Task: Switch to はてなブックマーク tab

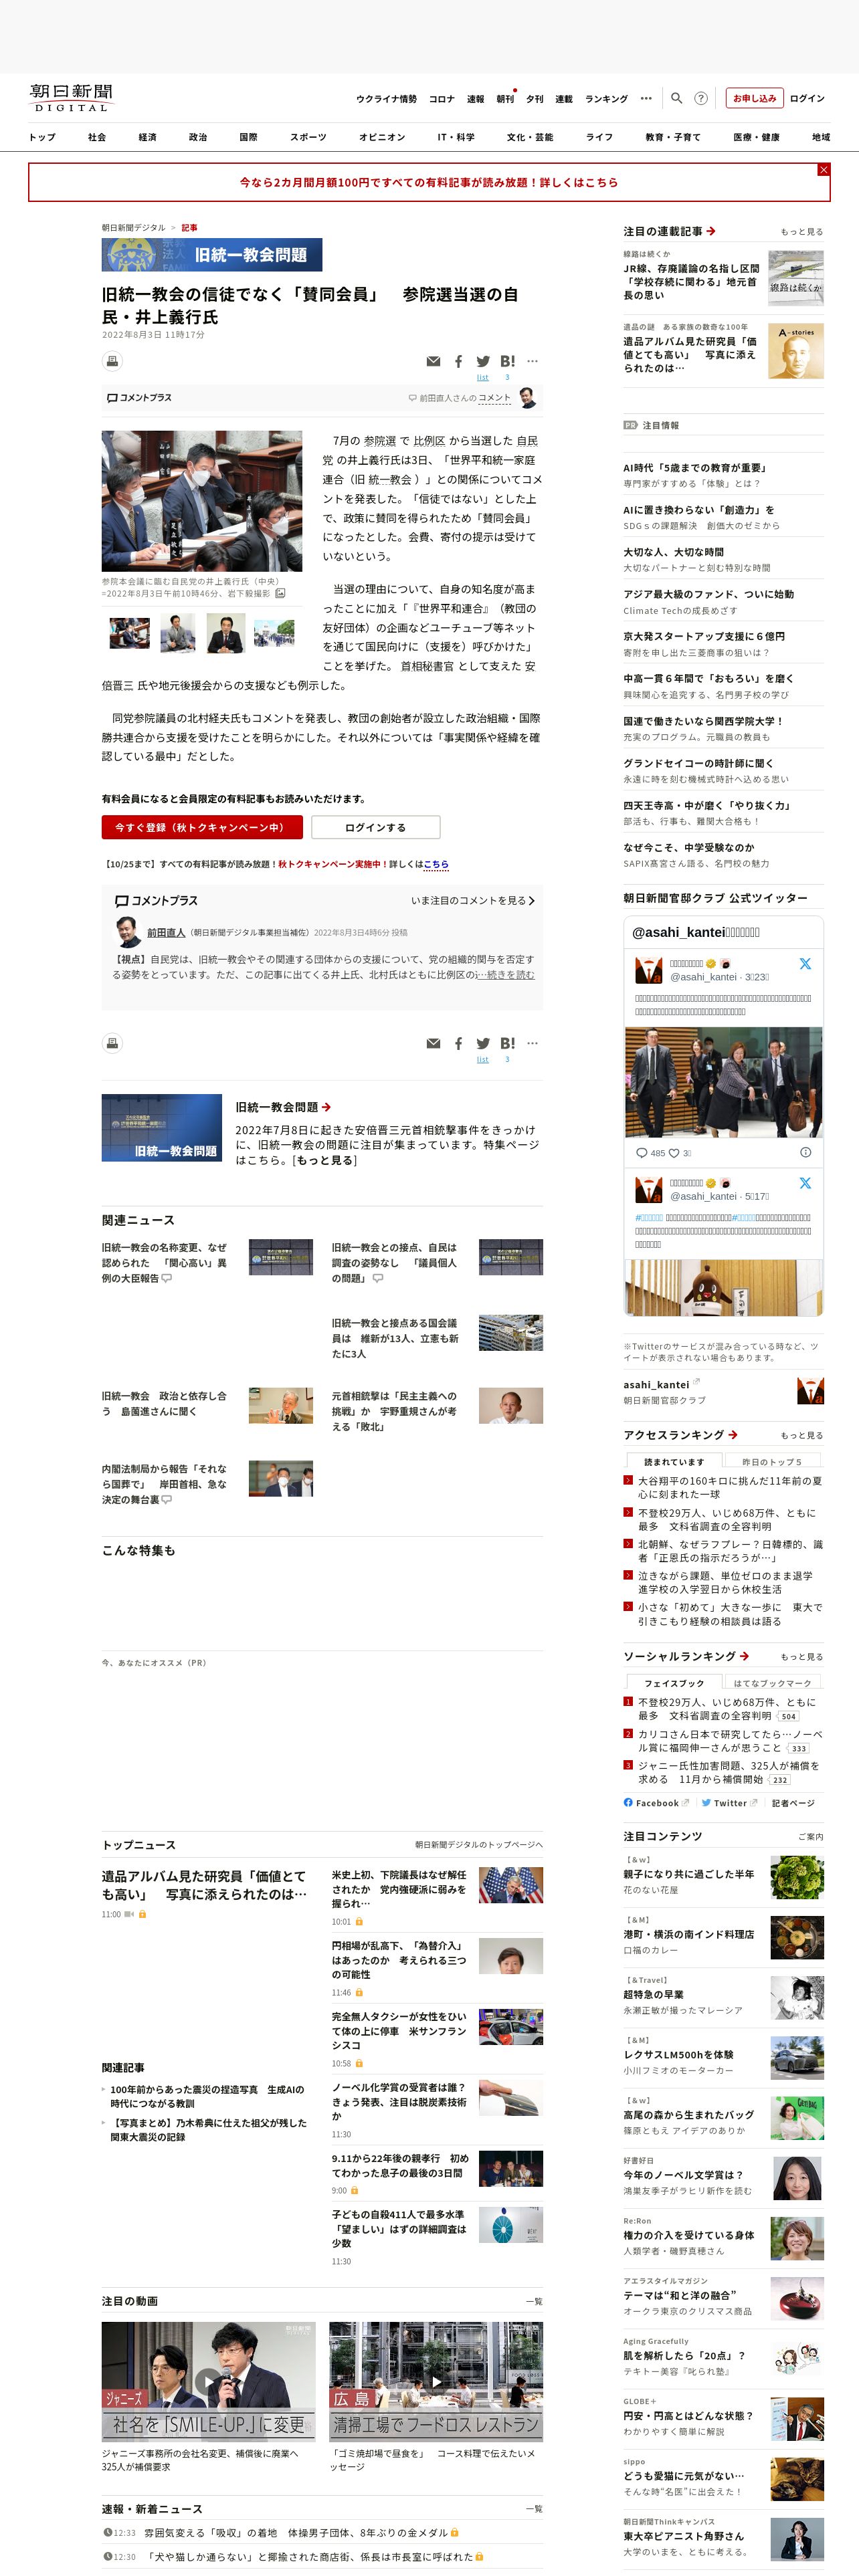Action: tap(772, 1683)
